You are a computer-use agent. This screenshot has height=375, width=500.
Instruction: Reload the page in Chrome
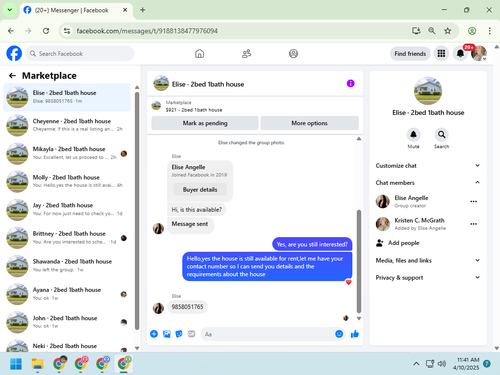46,31
